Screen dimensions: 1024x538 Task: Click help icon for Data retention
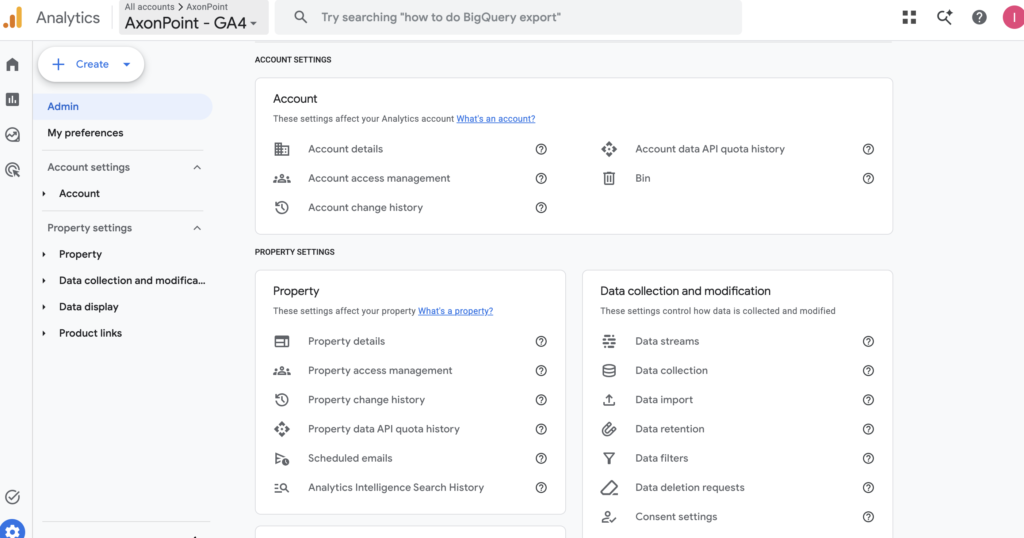tap(868, 429)
